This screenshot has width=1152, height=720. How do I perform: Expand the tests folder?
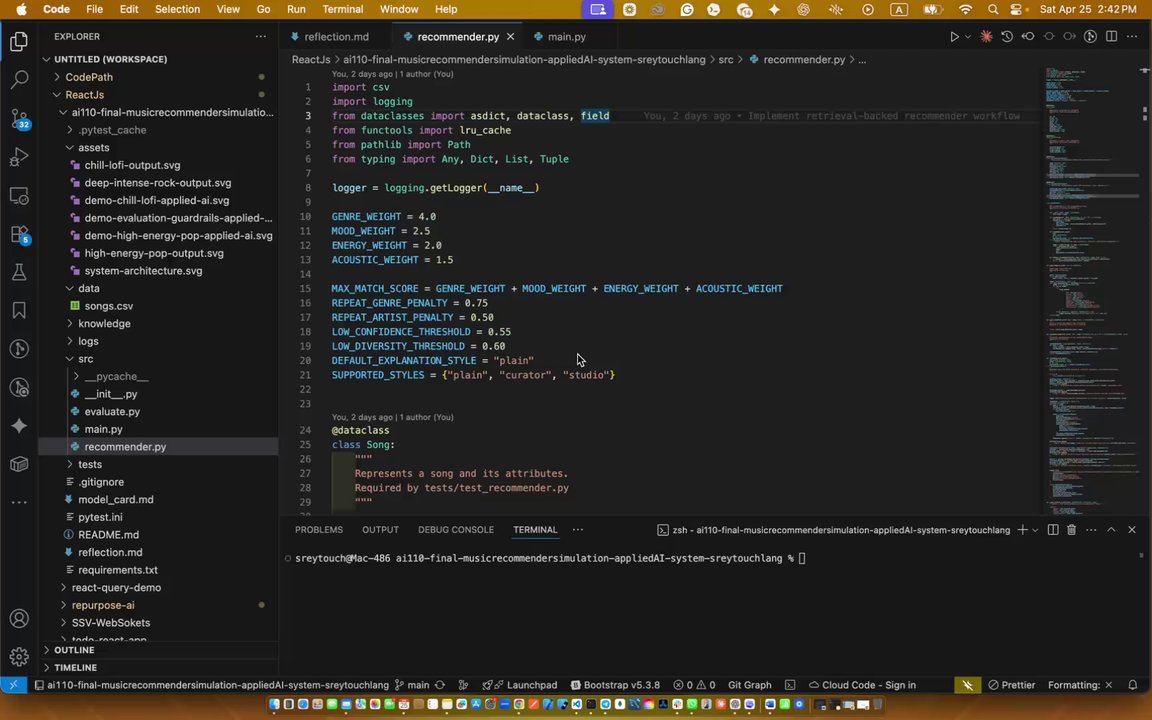pos(90,464)
